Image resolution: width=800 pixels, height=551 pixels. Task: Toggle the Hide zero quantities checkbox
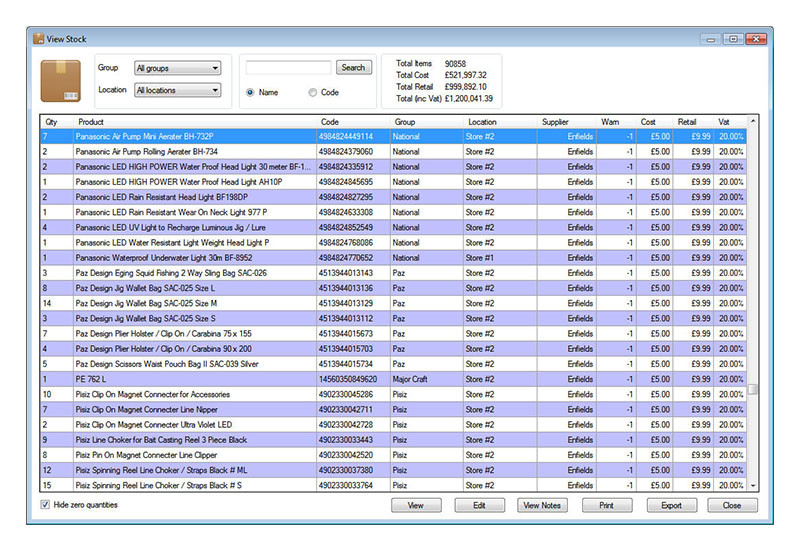[x=45, y=505]
